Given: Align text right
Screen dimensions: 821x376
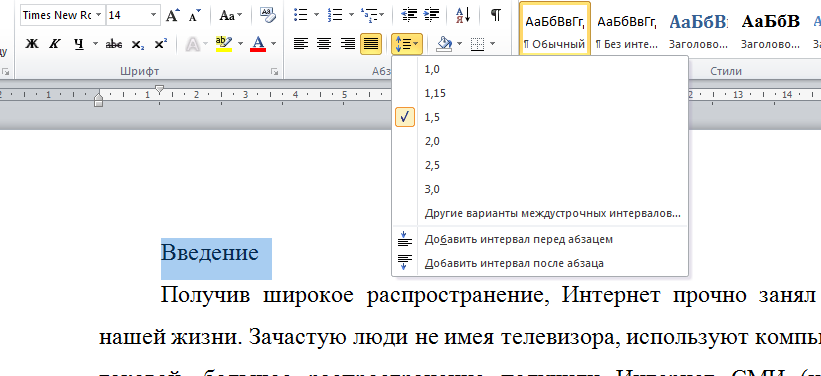Looking at the screenshot, I should point(348,44).
